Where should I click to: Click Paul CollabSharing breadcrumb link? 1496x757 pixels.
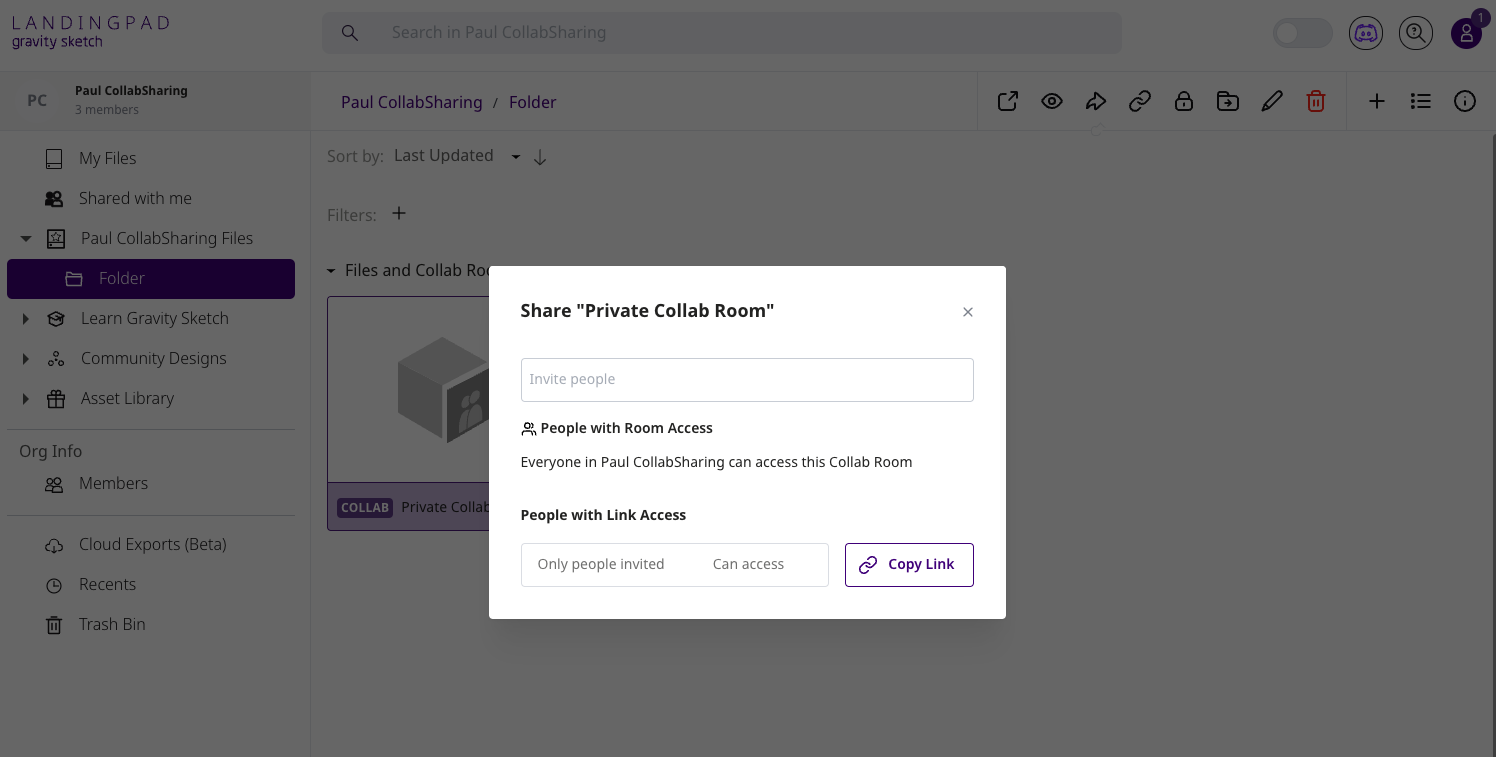point(412,102)
